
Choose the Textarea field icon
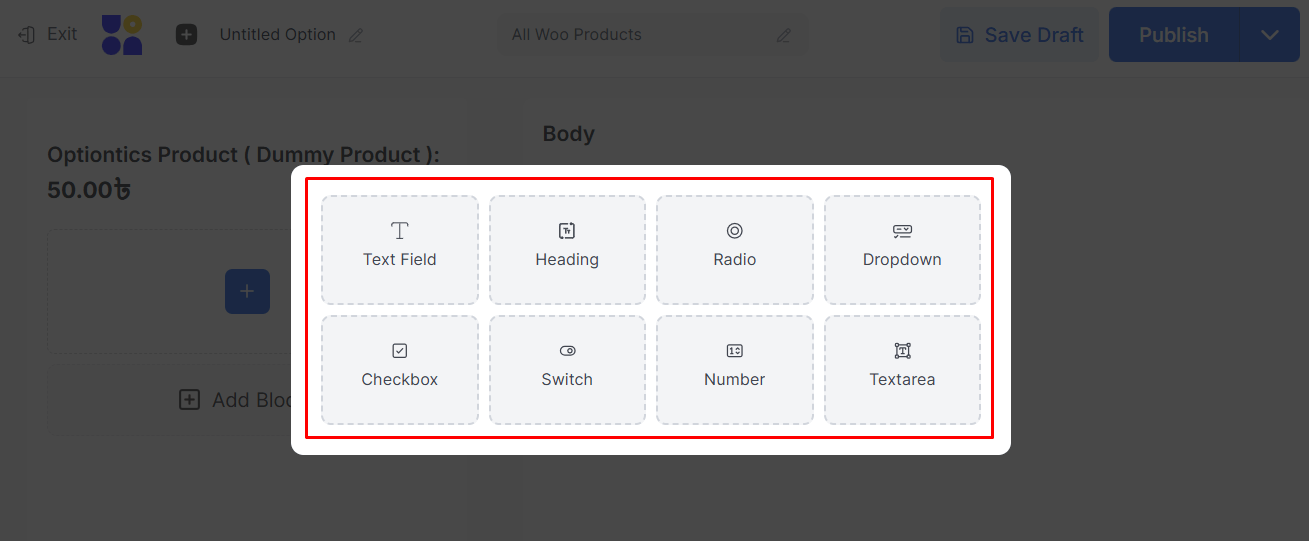coord(902,351)
